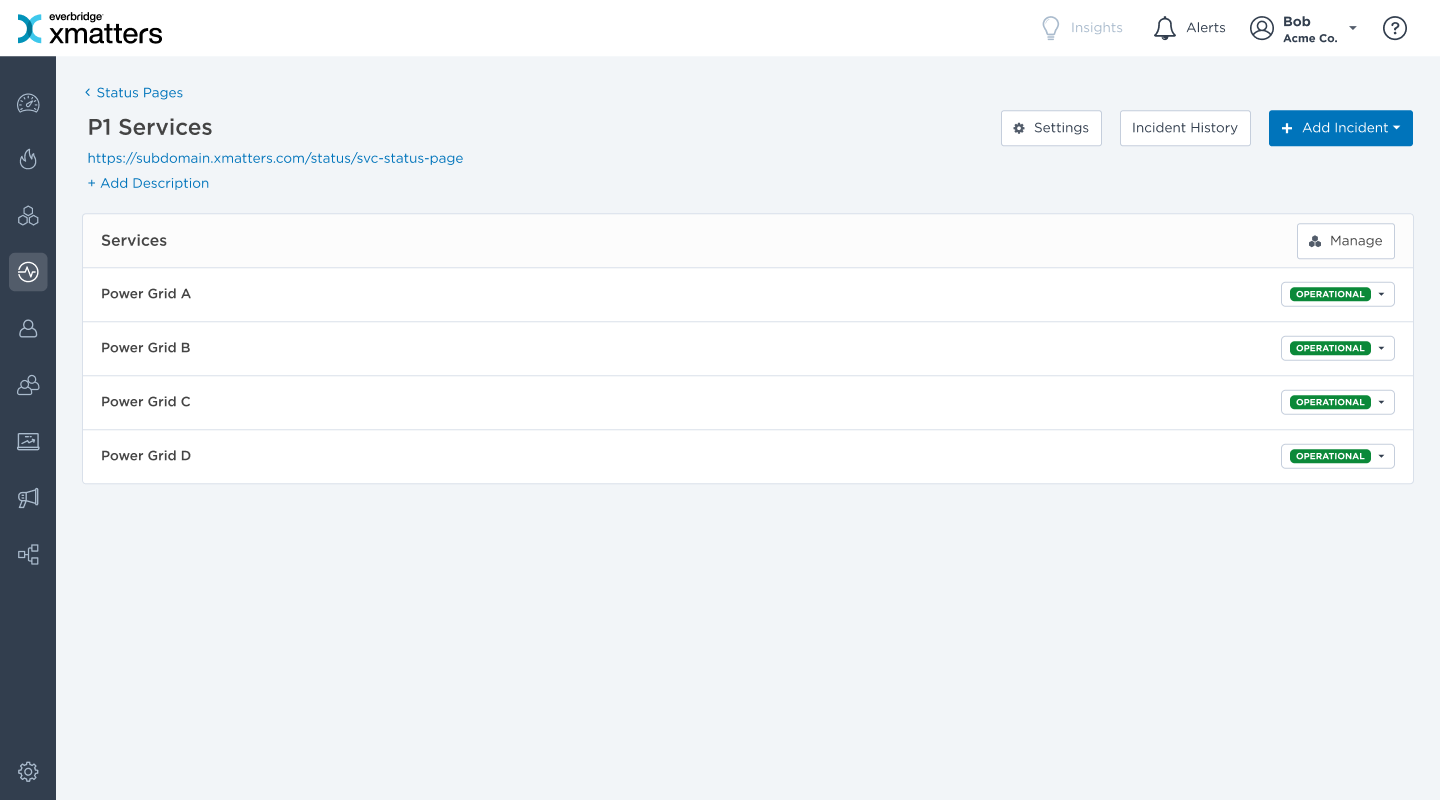
Task: Open Power Grid C status dropdown
Action: [1338, 402]
